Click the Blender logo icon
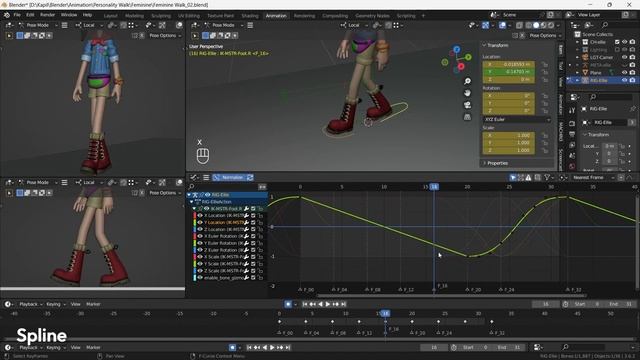This screenshot has height=360, width=640. coord(7,15)
